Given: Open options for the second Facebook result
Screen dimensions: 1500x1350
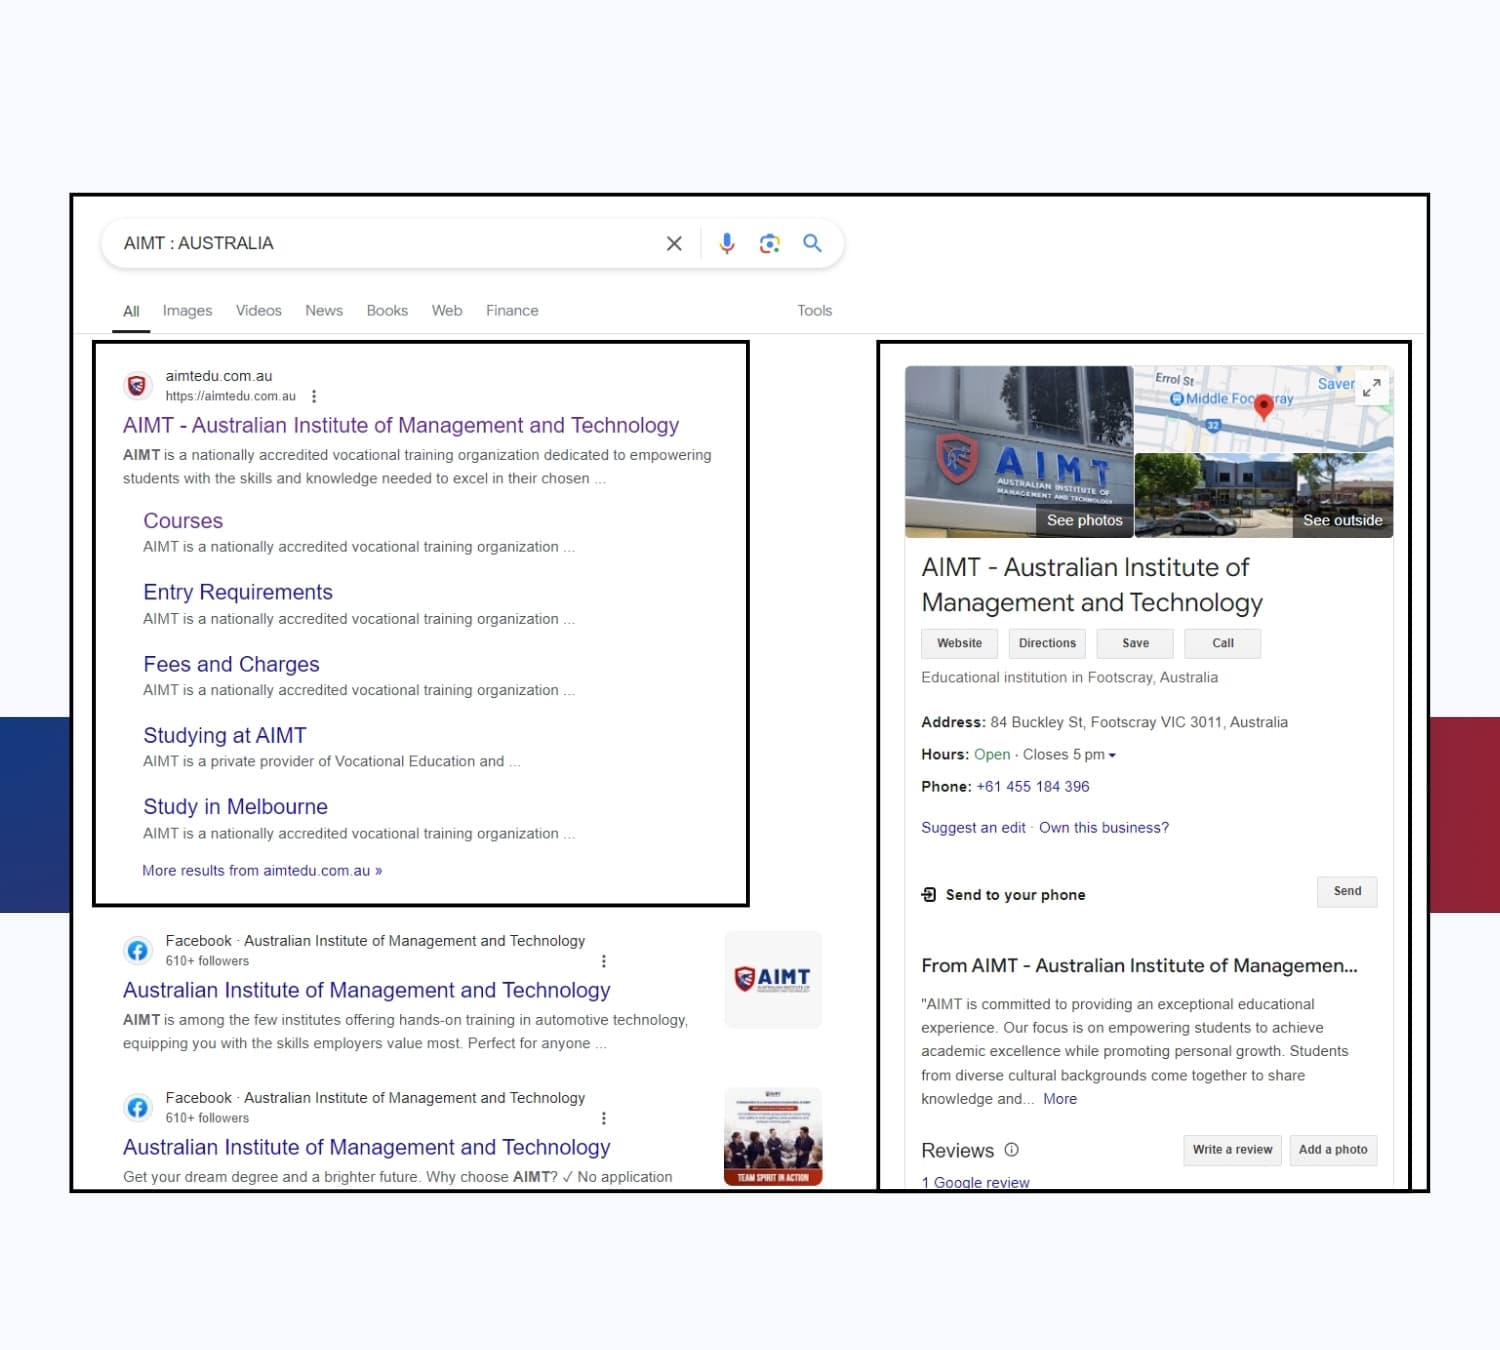Looking at the screenshot, I should [603, 1118].
